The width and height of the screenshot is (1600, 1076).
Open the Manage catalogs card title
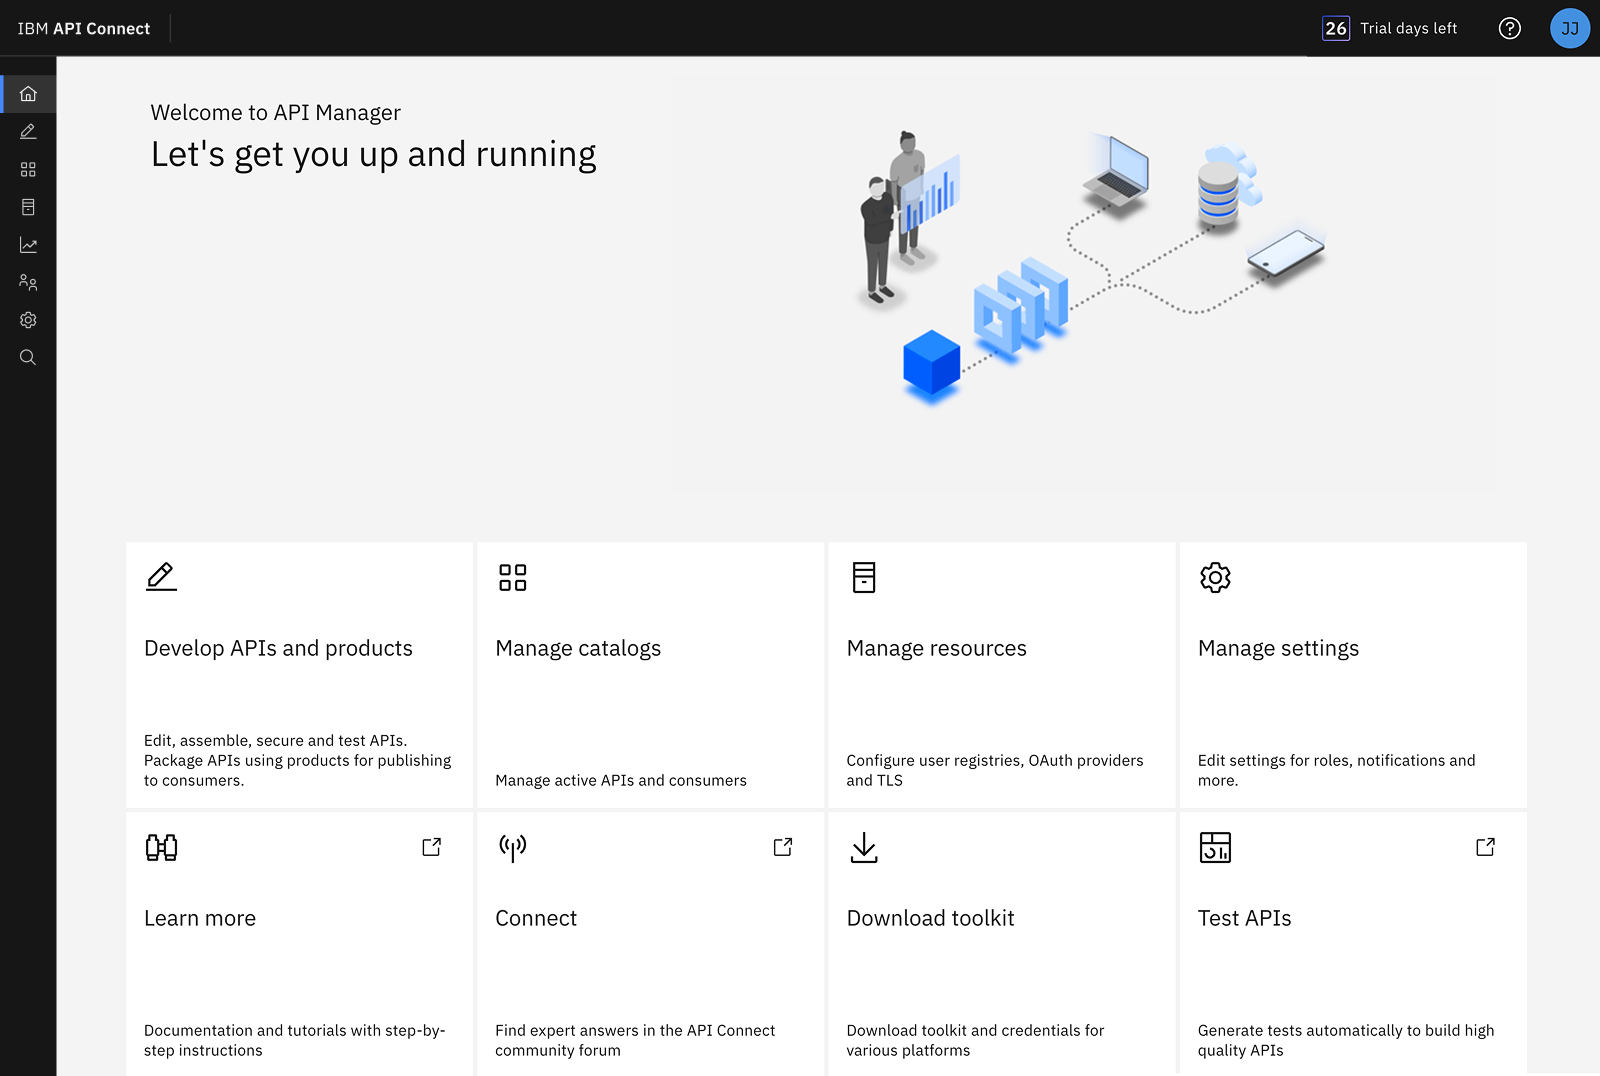578,648
